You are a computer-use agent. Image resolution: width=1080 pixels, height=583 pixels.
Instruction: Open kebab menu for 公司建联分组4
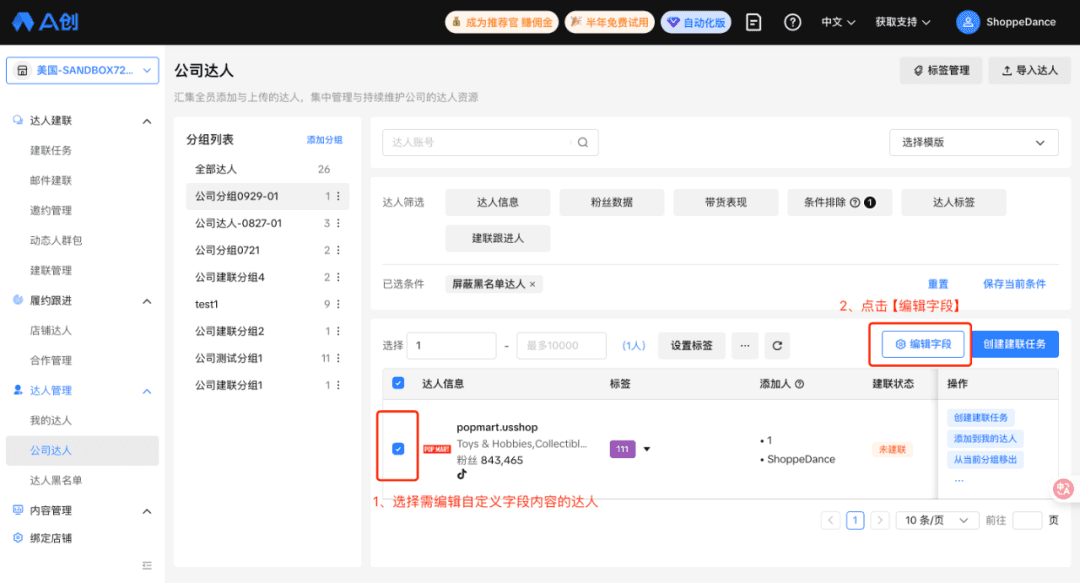(x=338, y=277)
